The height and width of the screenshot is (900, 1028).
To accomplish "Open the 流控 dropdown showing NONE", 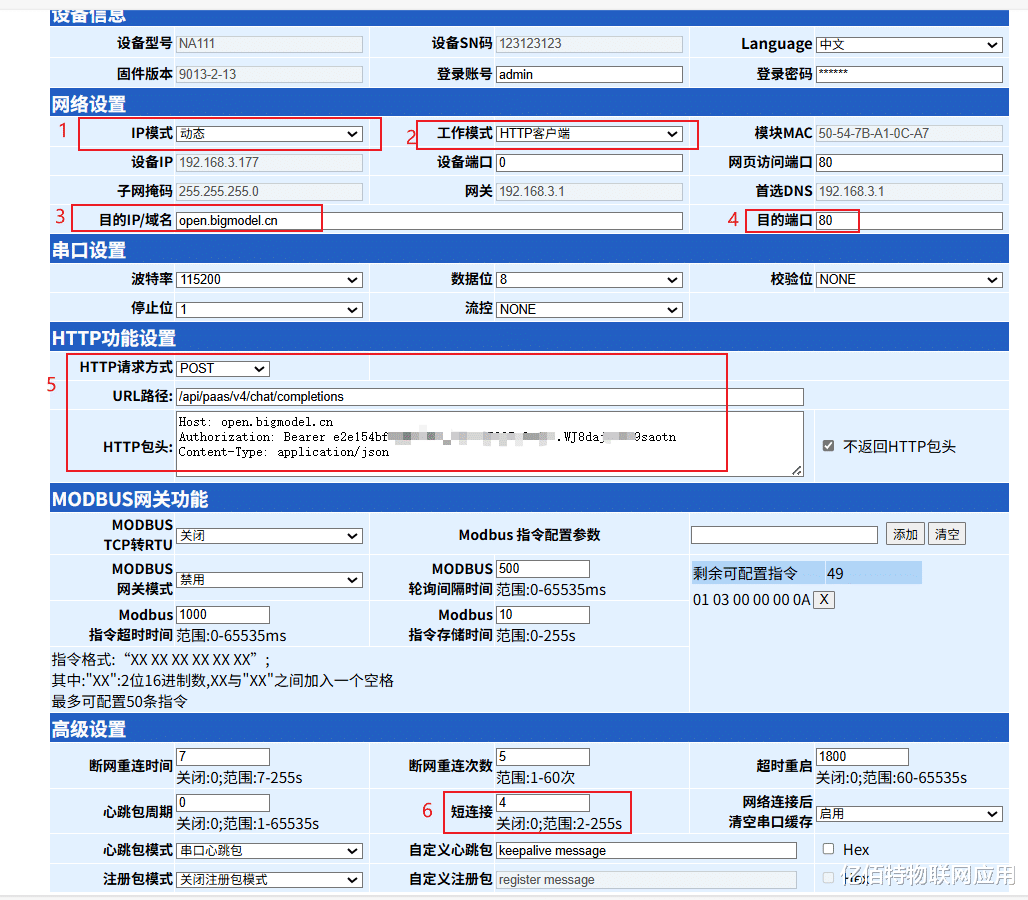I will click(x=589, y=309).
